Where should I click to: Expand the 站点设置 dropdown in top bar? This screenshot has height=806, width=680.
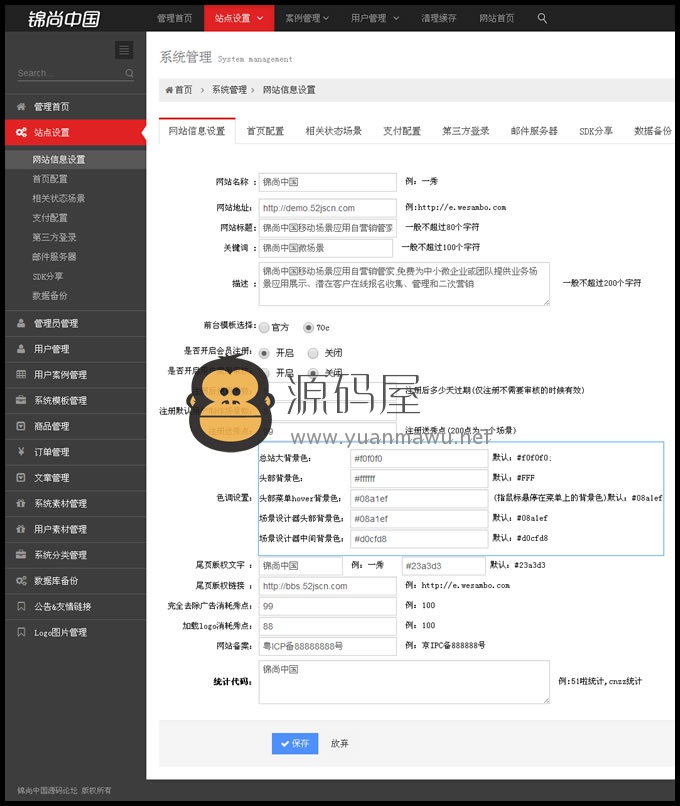(239, 18)
